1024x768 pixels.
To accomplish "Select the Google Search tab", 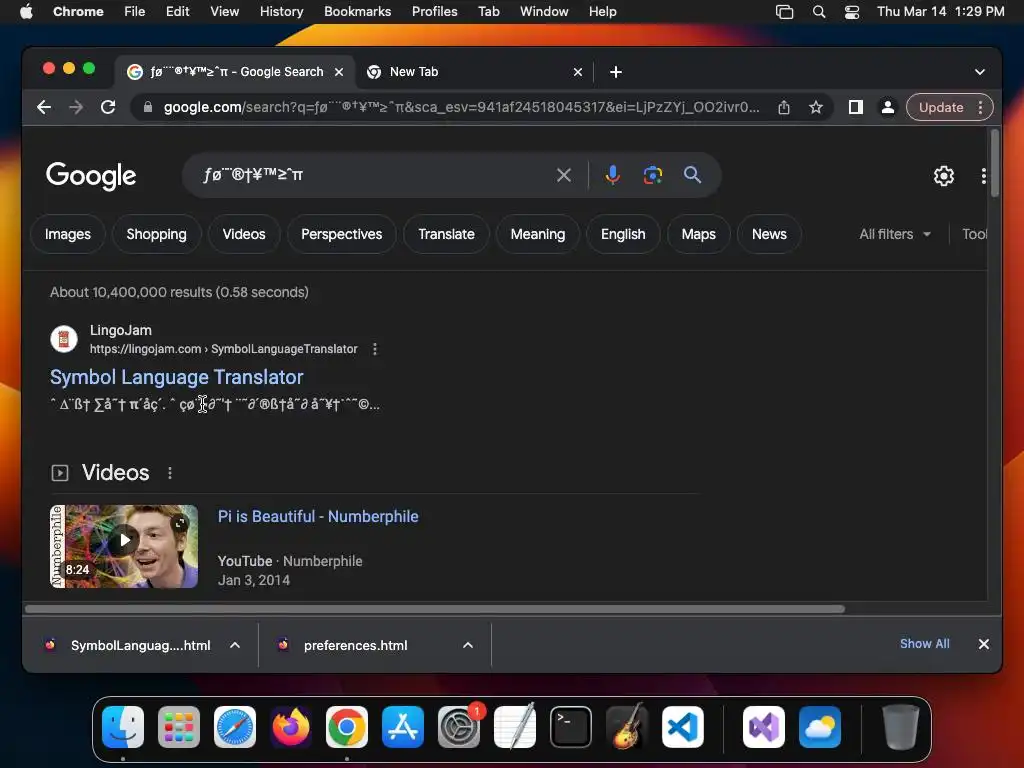I will click(236, 72).
